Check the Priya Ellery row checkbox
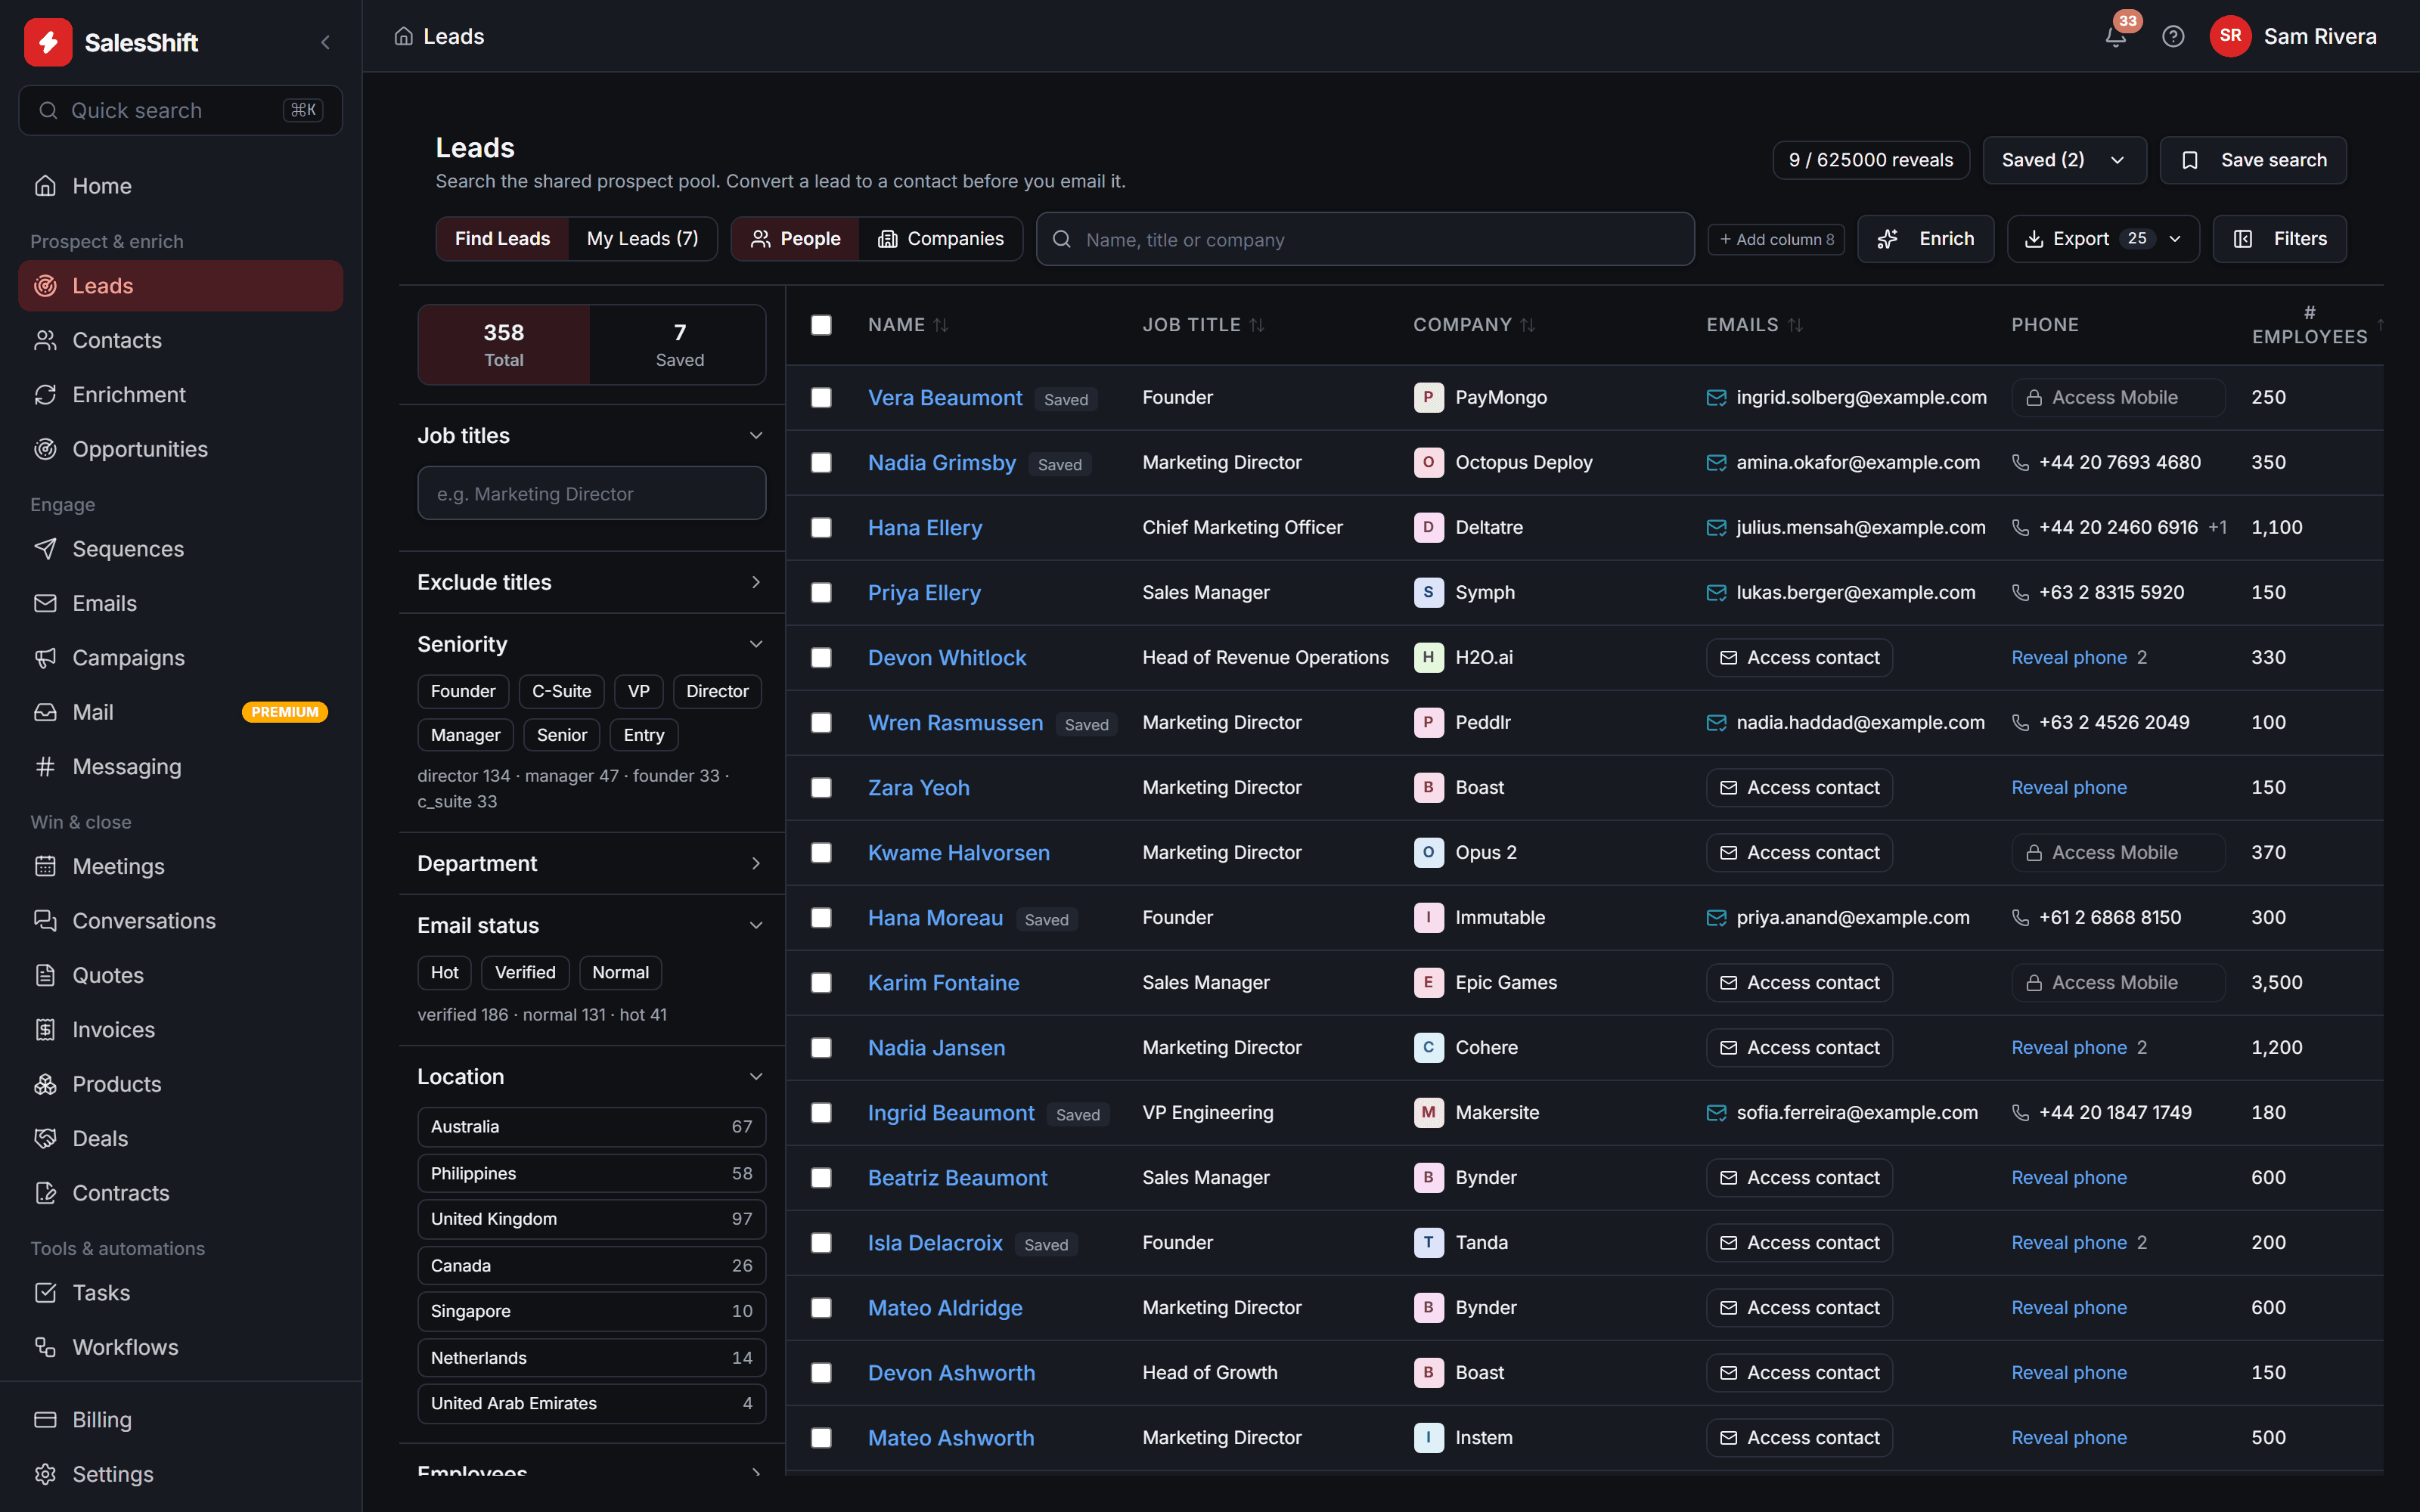 (x=821, y=593)
